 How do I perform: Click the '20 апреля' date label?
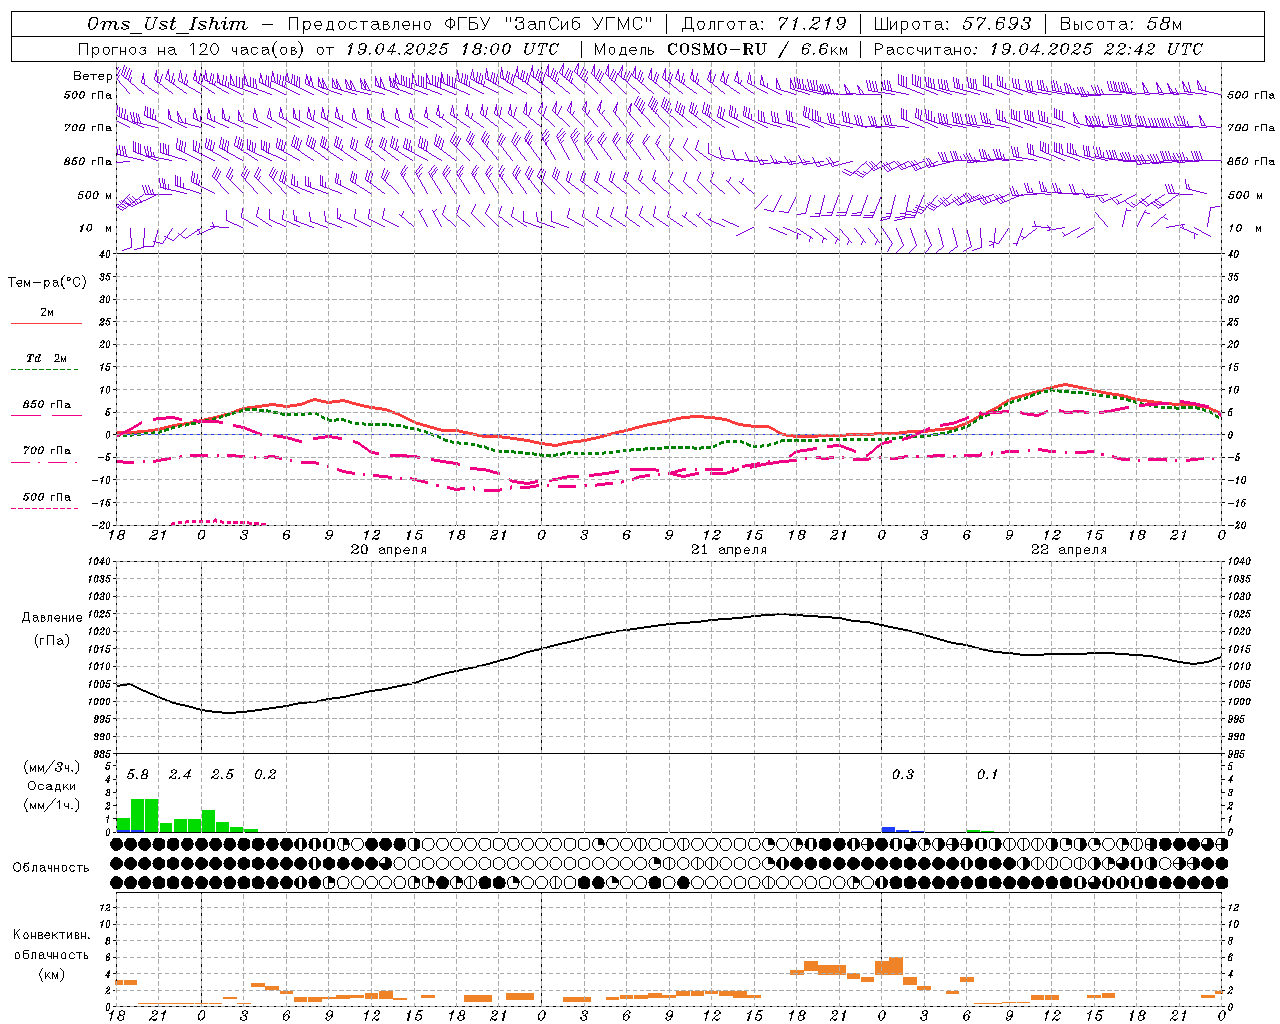[388, 550]
